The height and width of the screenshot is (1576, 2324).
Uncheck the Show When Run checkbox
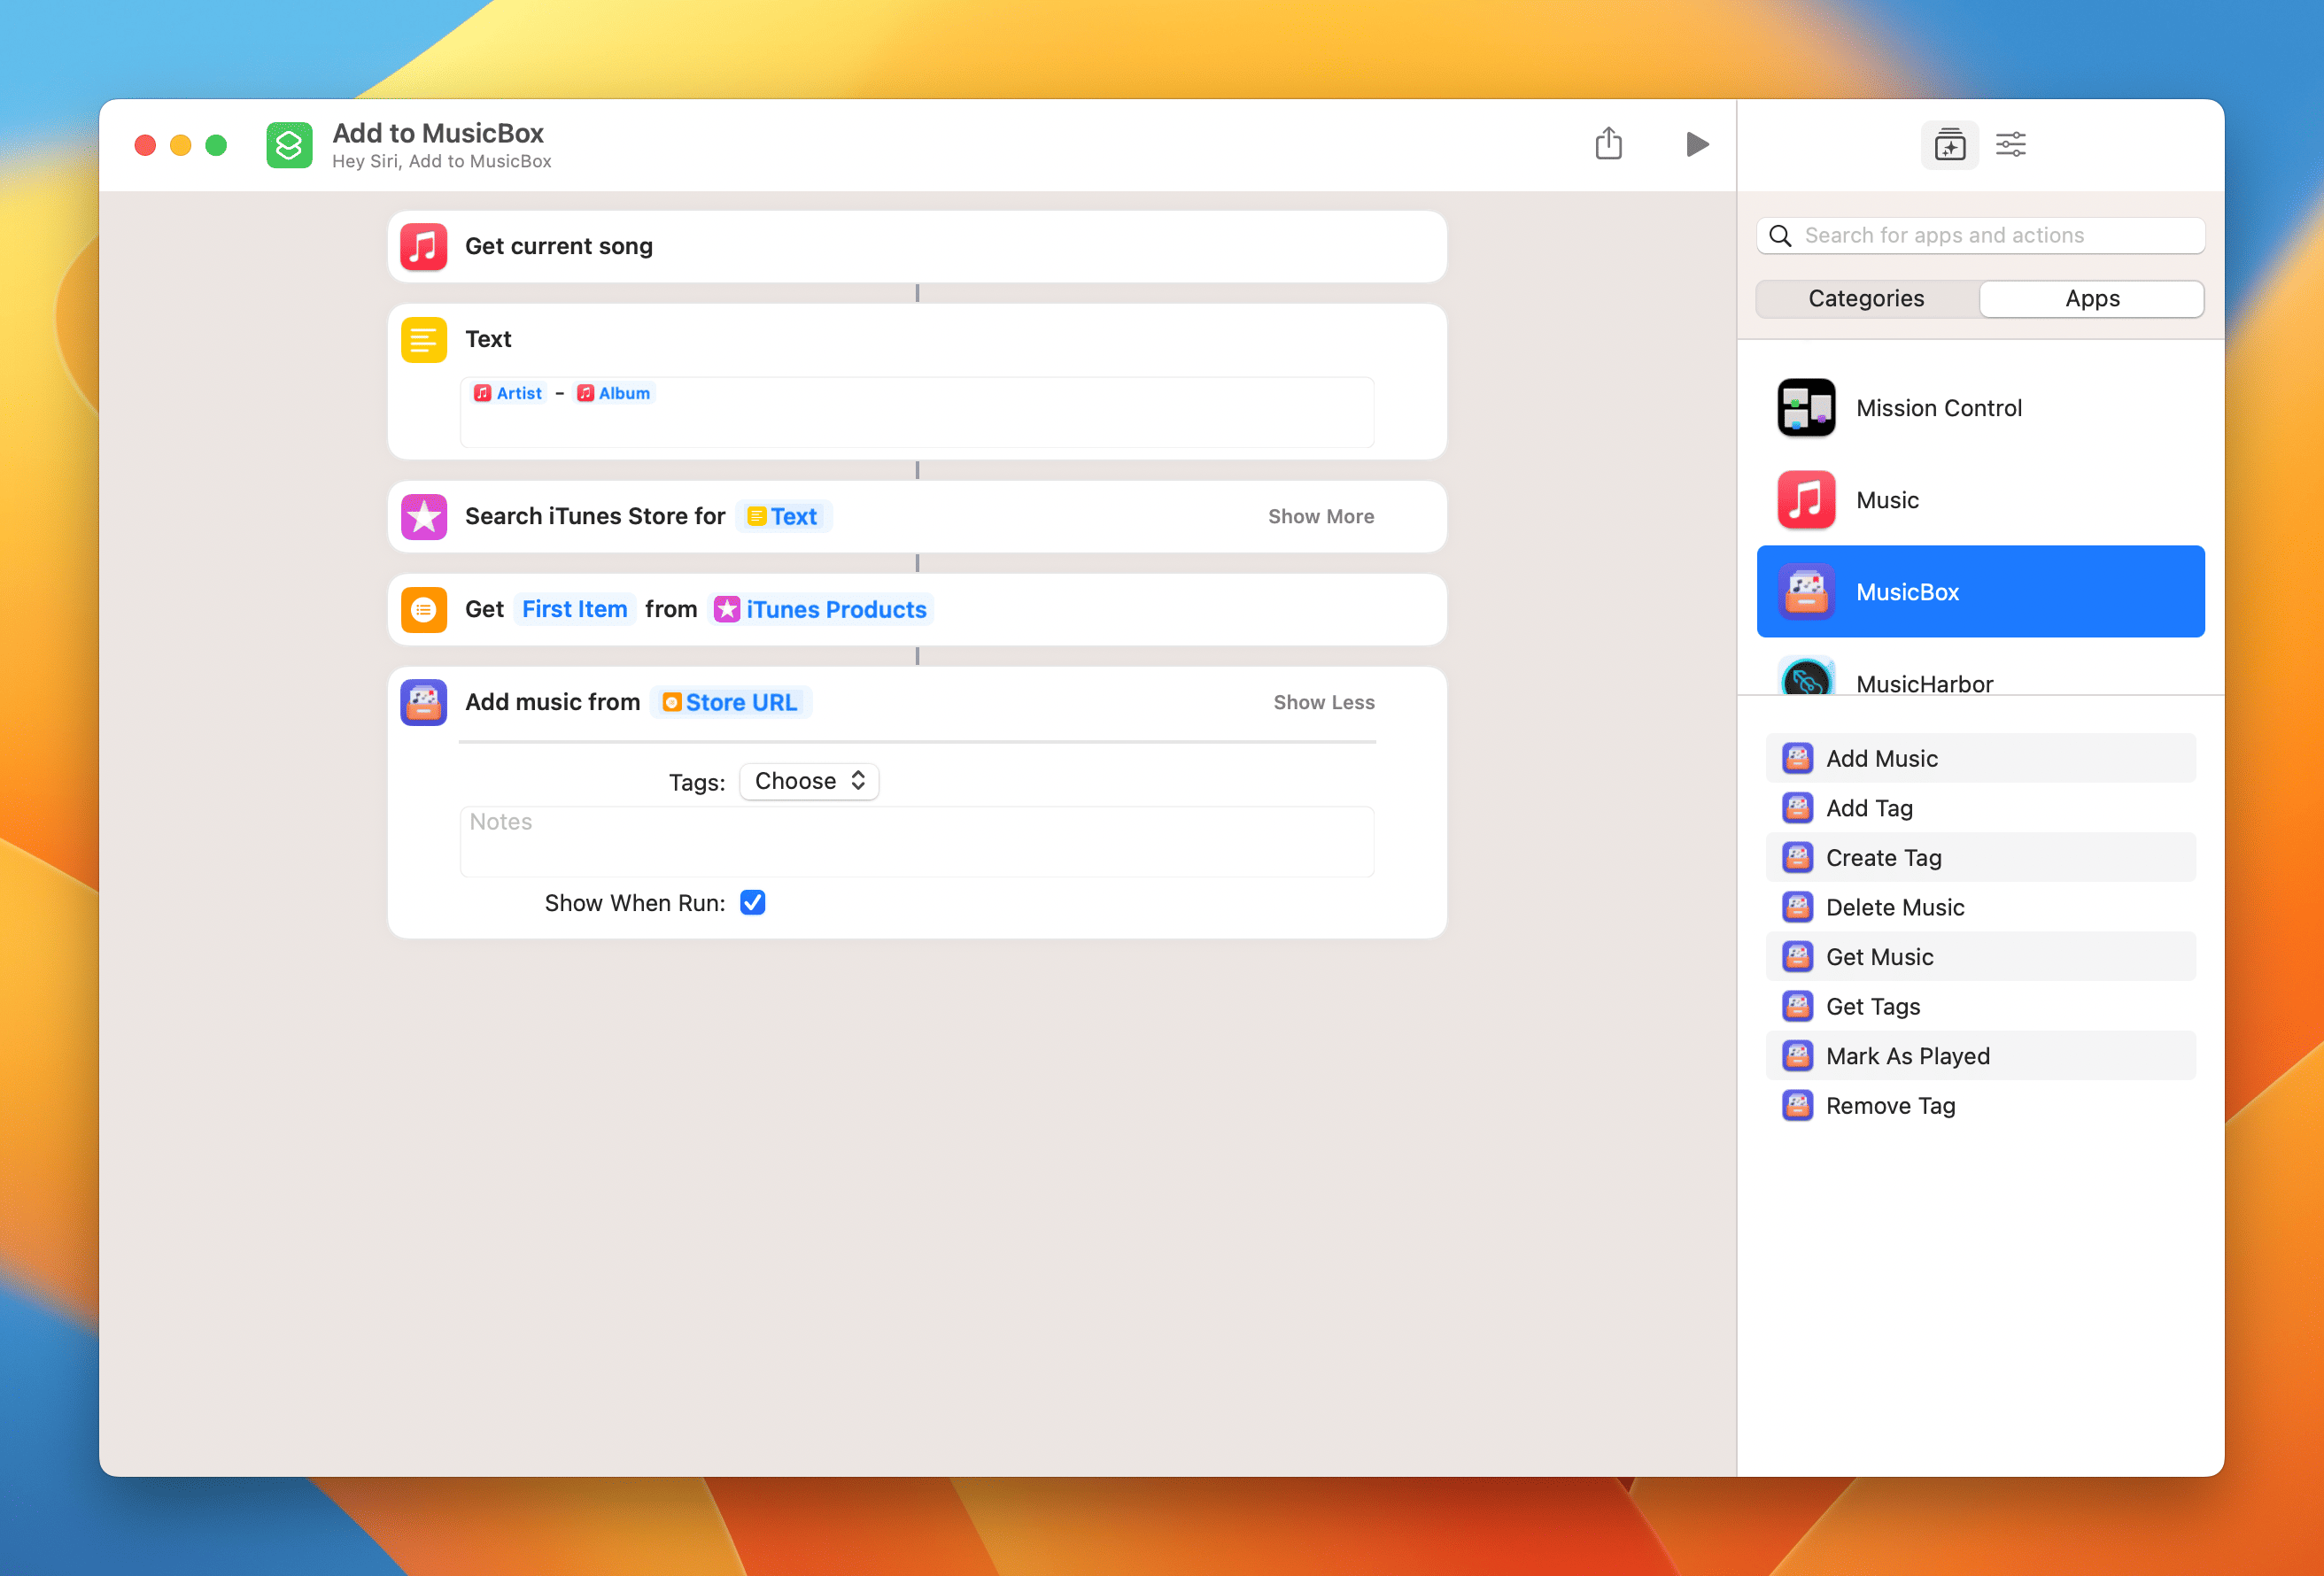coord(753,903)
